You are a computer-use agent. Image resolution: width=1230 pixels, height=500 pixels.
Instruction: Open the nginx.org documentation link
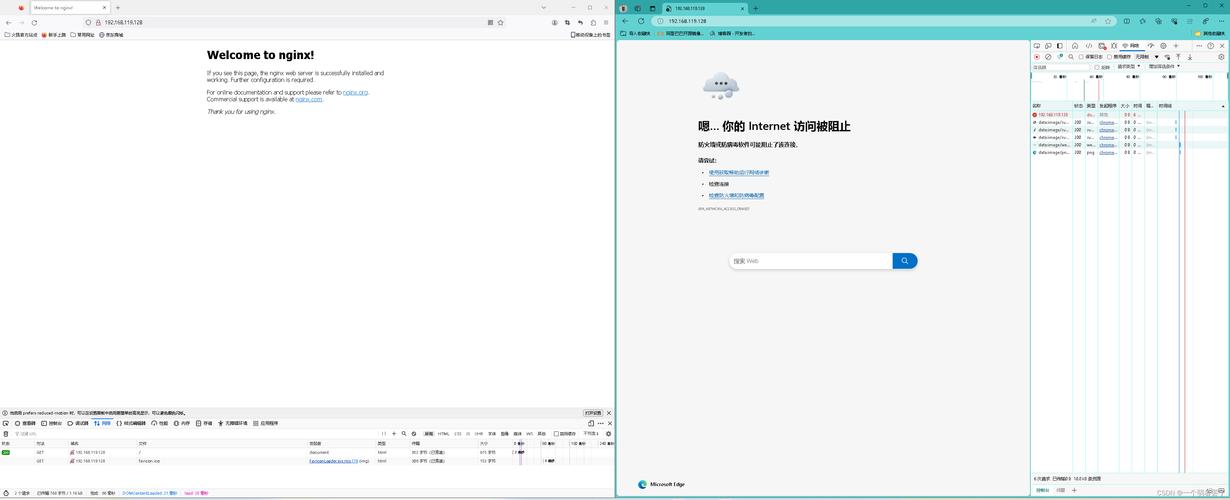(x=355, y=92)
